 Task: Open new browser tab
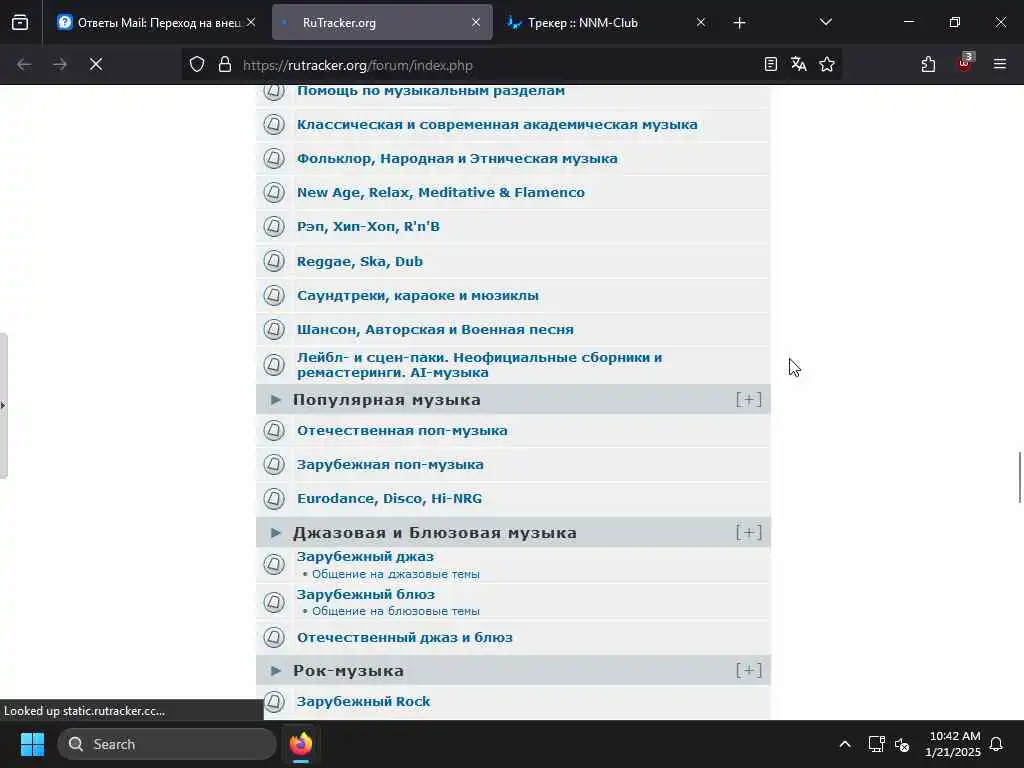pos(739,23)
